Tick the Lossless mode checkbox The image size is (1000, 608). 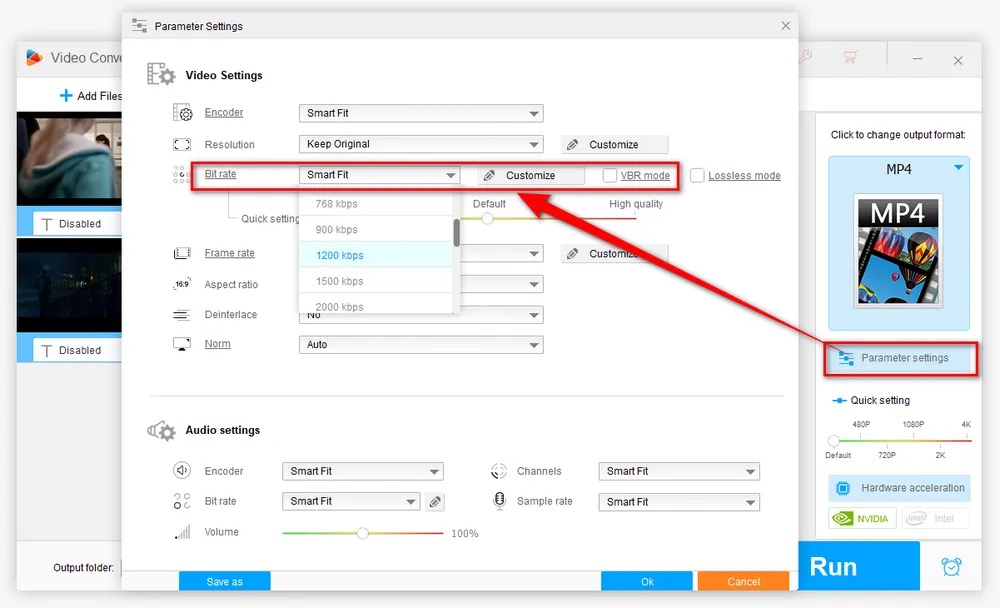pos(697,175)
